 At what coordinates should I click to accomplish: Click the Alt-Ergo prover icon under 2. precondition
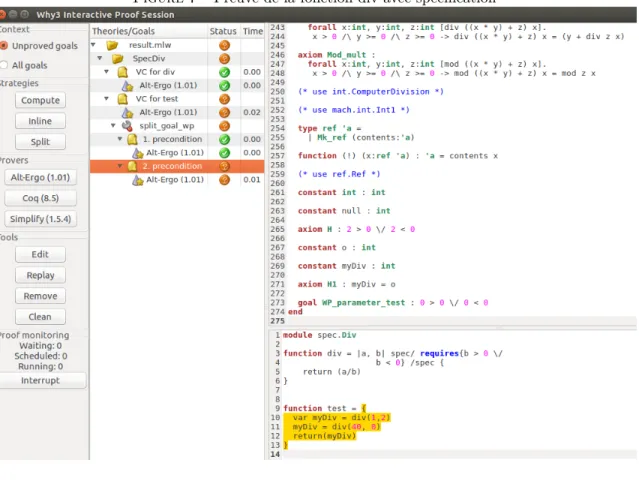point(138,180)
